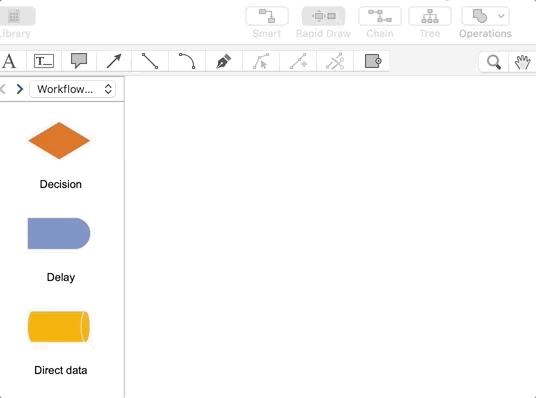Select the Callout speech bubble tool
The image size is (536, 398).
tap(79, 62)
